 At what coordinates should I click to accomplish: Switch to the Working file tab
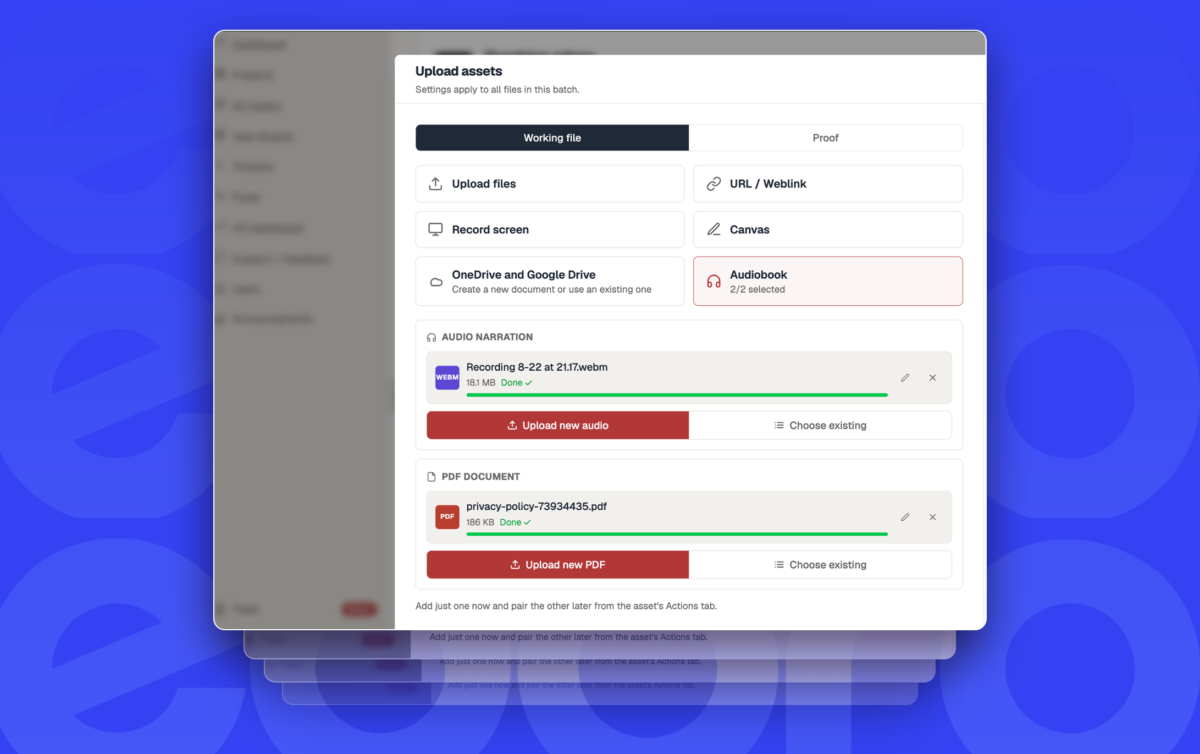pyautogui.click(x=552, y=138)
